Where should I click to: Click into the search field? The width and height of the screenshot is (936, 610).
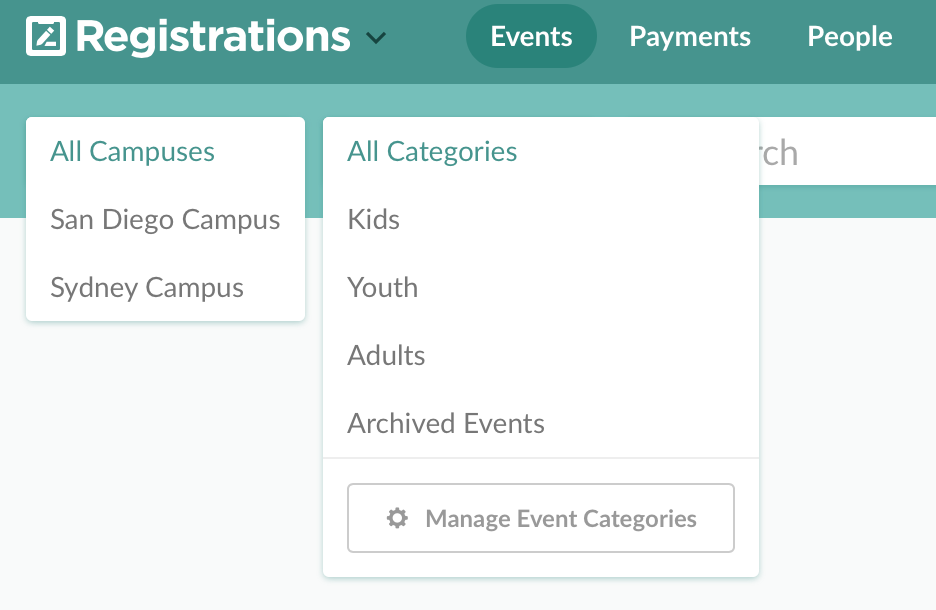850,153
